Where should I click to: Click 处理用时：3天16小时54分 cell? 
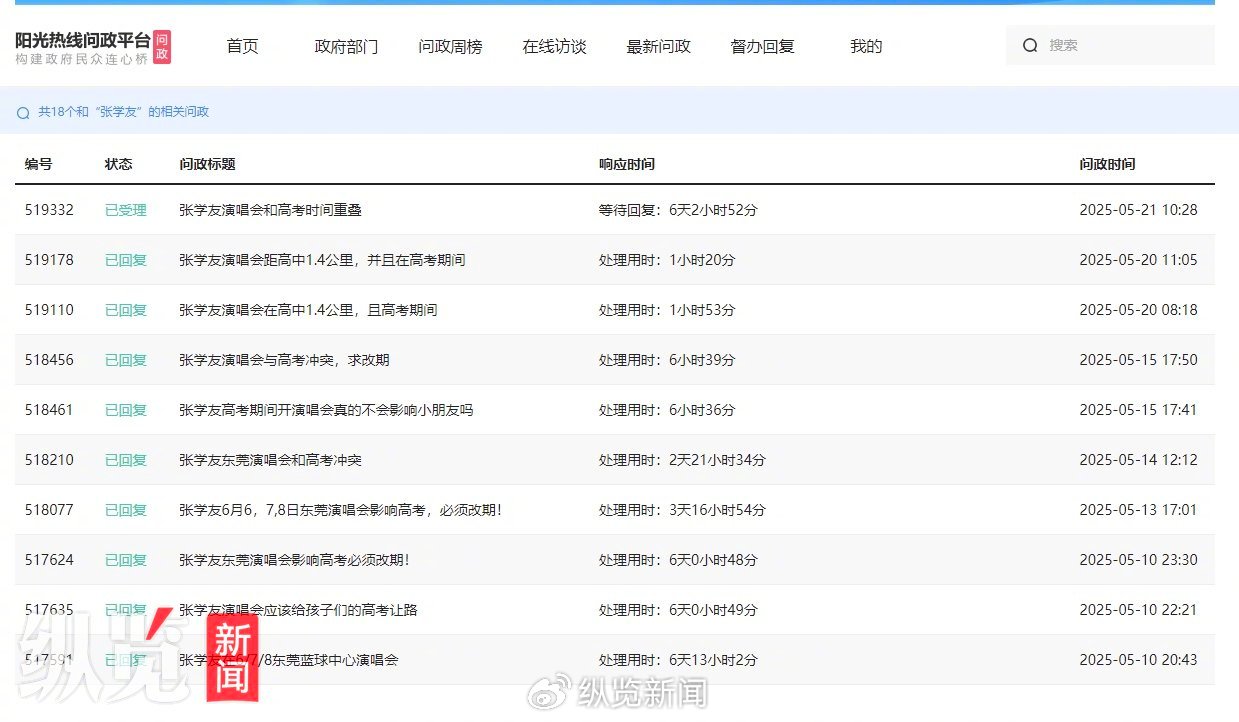pos(682,510)
